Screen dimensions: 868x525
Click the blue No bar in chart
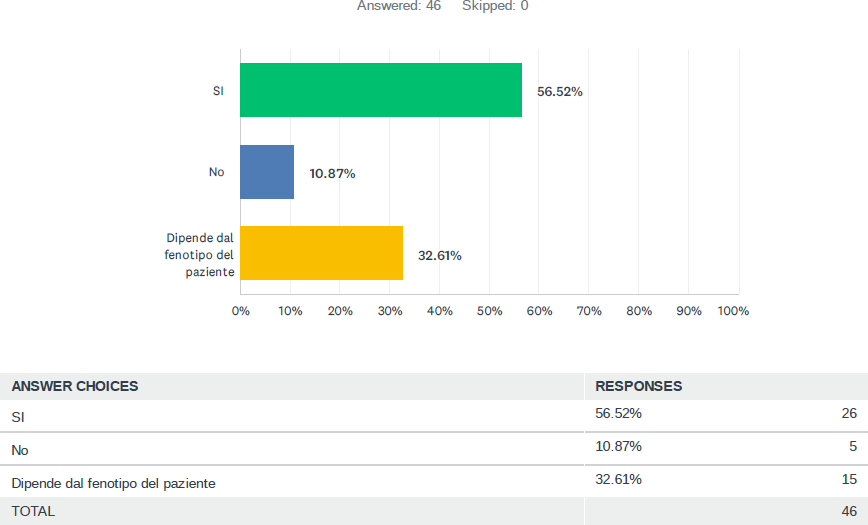[267, 172]
